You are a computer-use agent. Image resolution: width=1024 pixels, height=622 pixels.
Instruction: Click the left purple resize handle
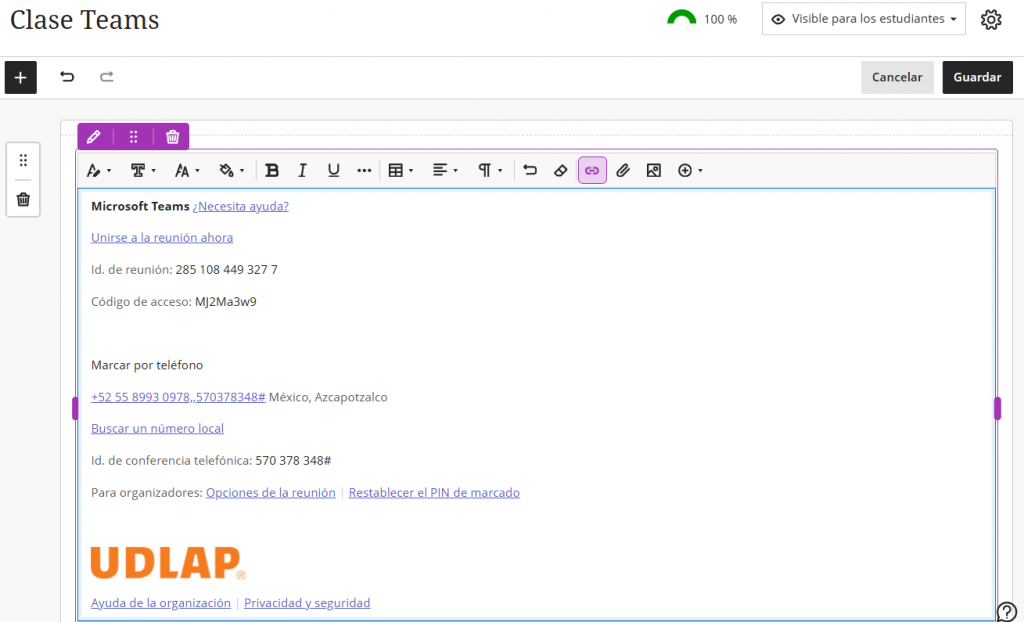(x=75, y=409)
